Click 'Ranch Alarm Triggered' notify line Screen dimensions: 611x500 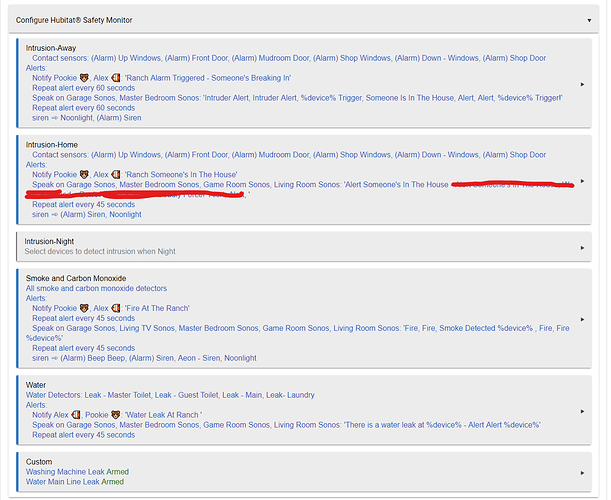pos(161,78)
